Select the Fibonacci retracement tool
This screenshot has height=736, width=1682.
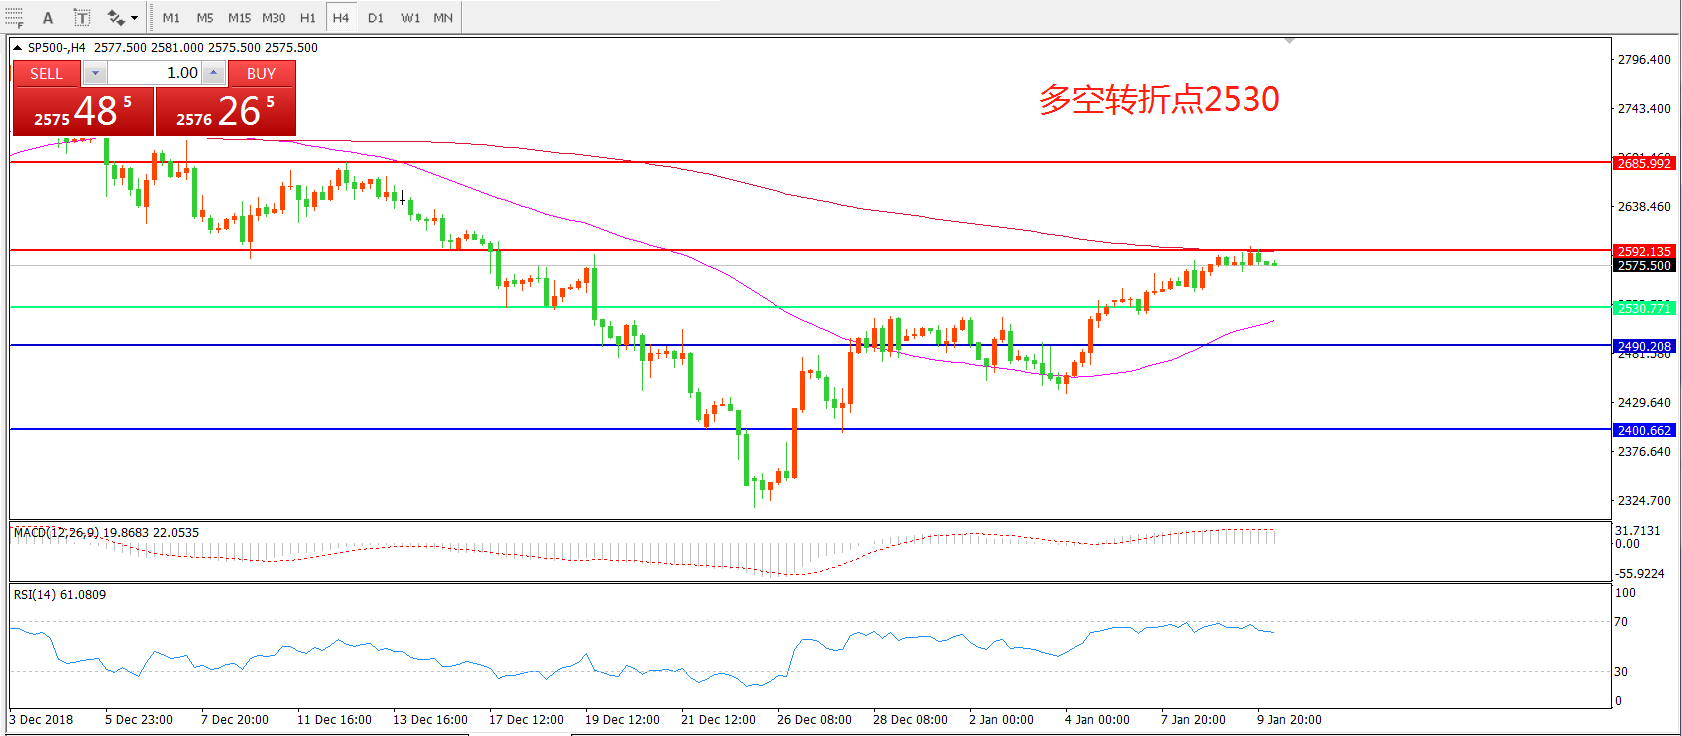(14, 17)
